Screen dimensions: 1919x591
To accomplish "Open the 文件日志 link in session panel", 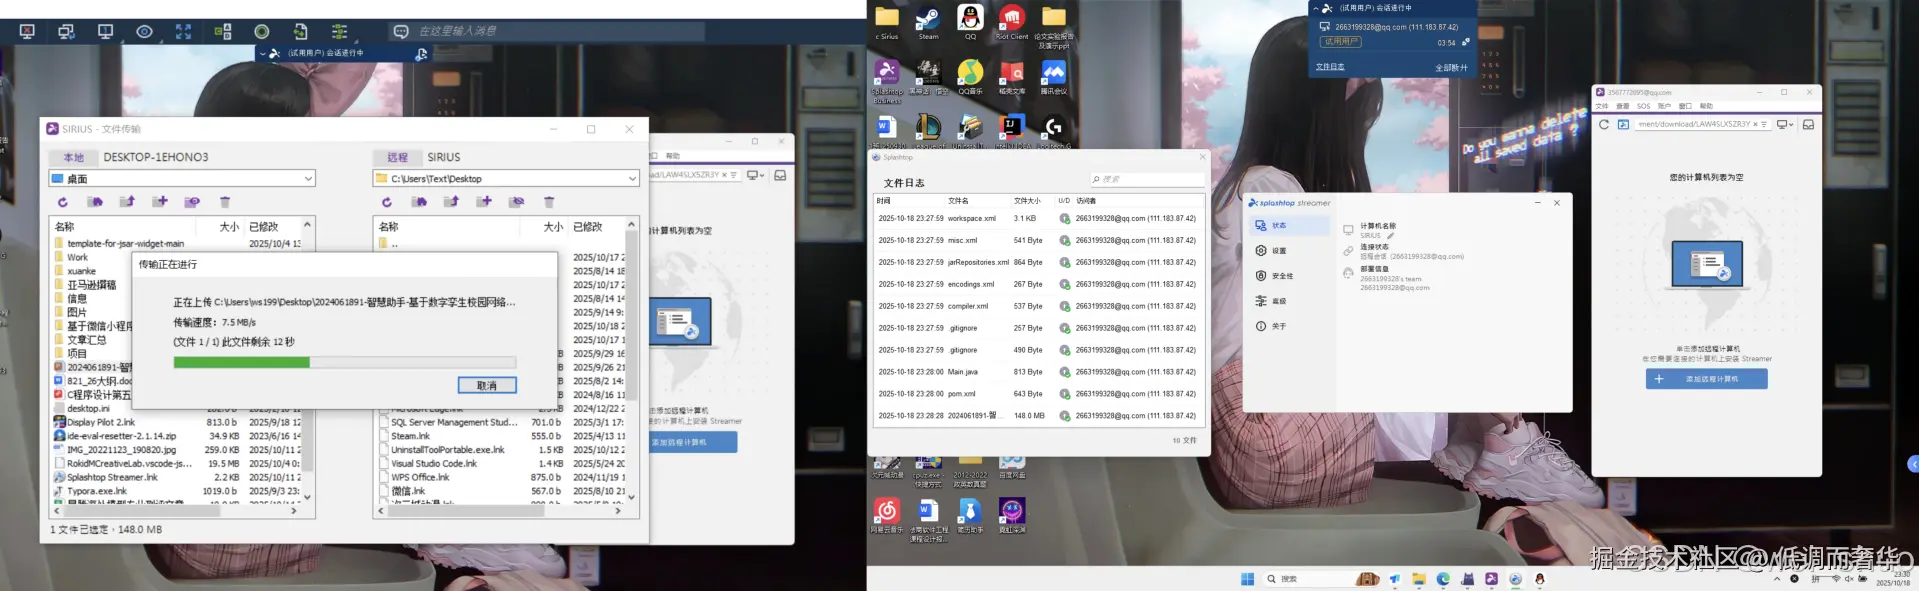I will tap(1330, 67).
